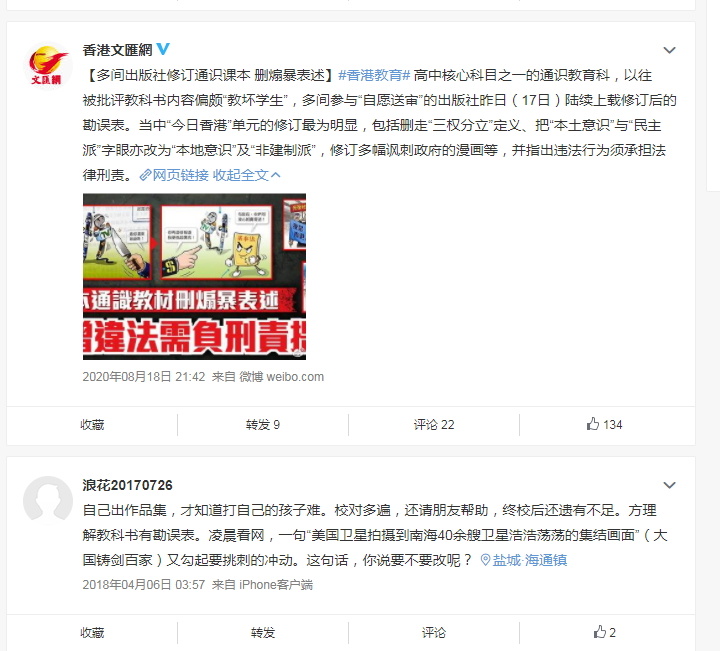
Task: Click the 香港文匯網 account name
Action: pos(118,50)
